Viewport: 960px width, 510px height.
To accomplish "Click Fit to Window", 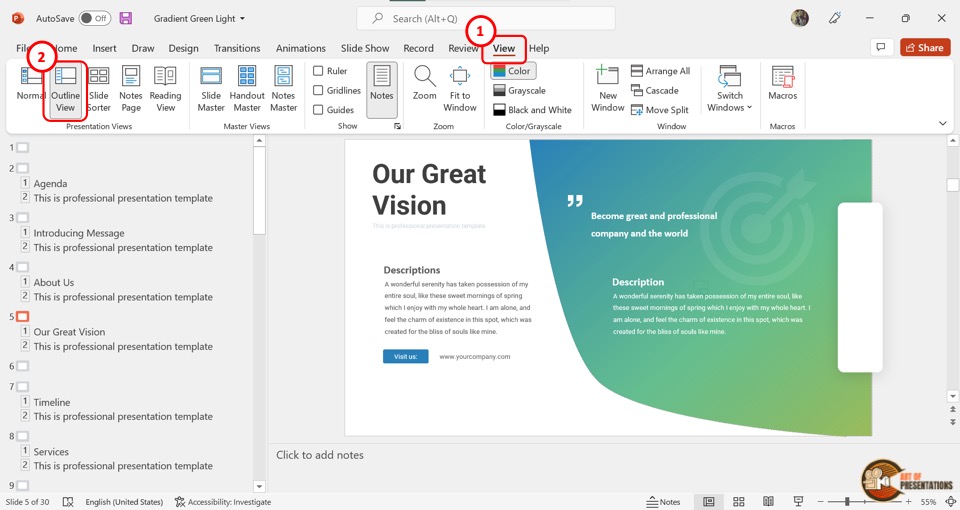I will click(460, 89).
